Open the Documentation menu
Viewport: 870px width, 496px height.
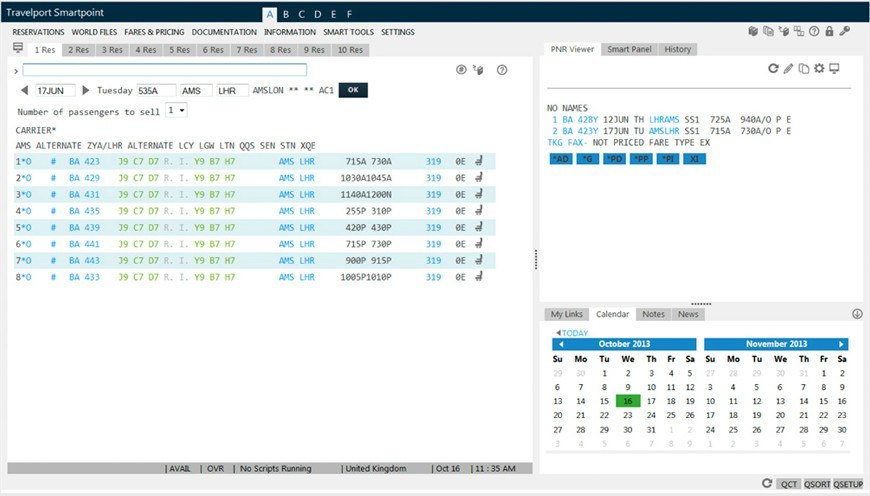[224, 32]
